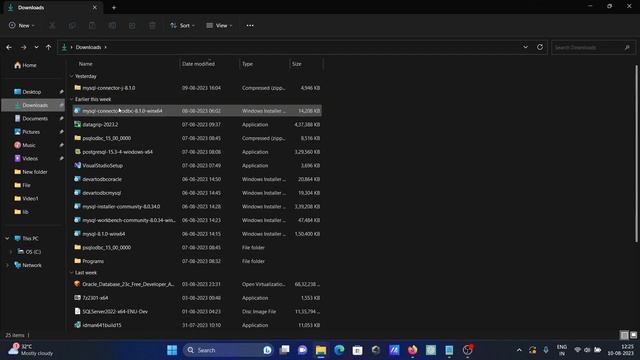Sort by Size column header
The image size is (640, 360).
coord(306,64)
